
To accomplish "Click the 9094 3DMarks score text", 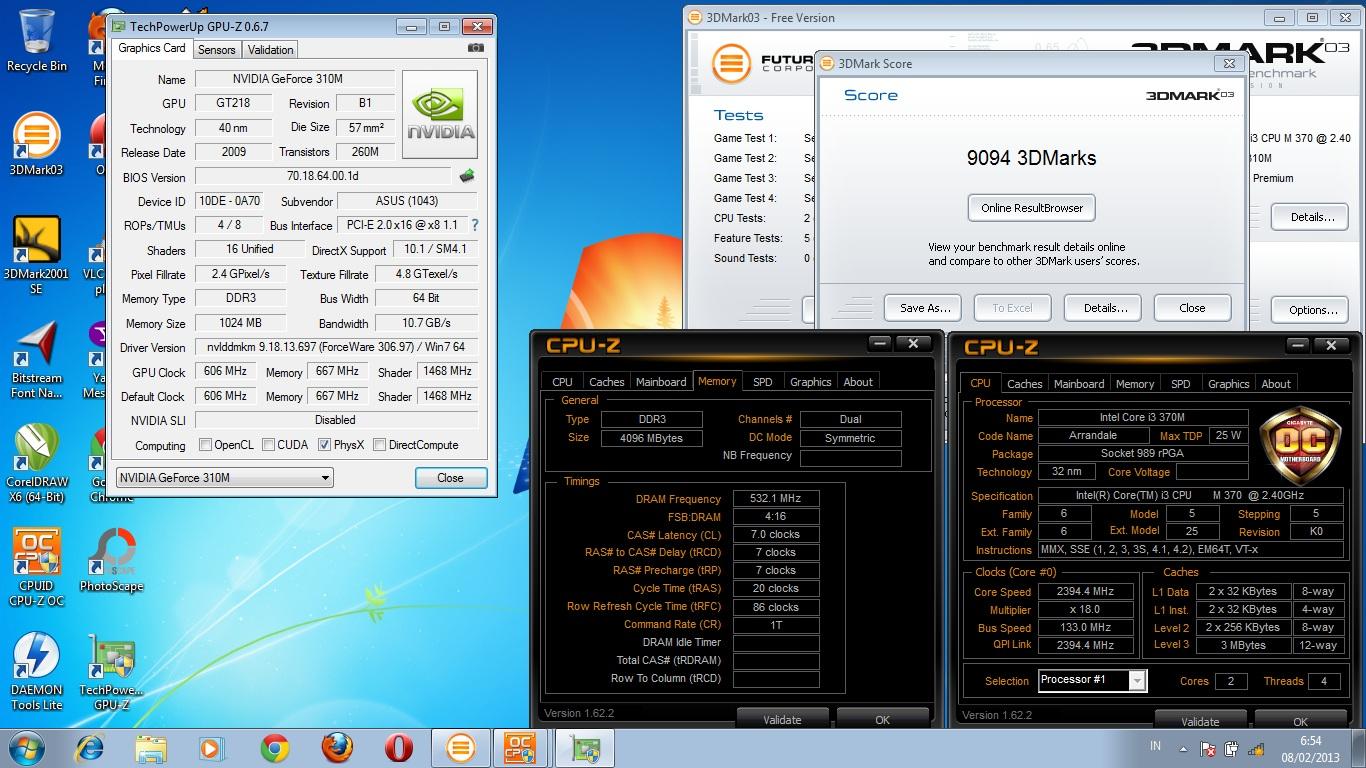I will [x=1031, y=158].
